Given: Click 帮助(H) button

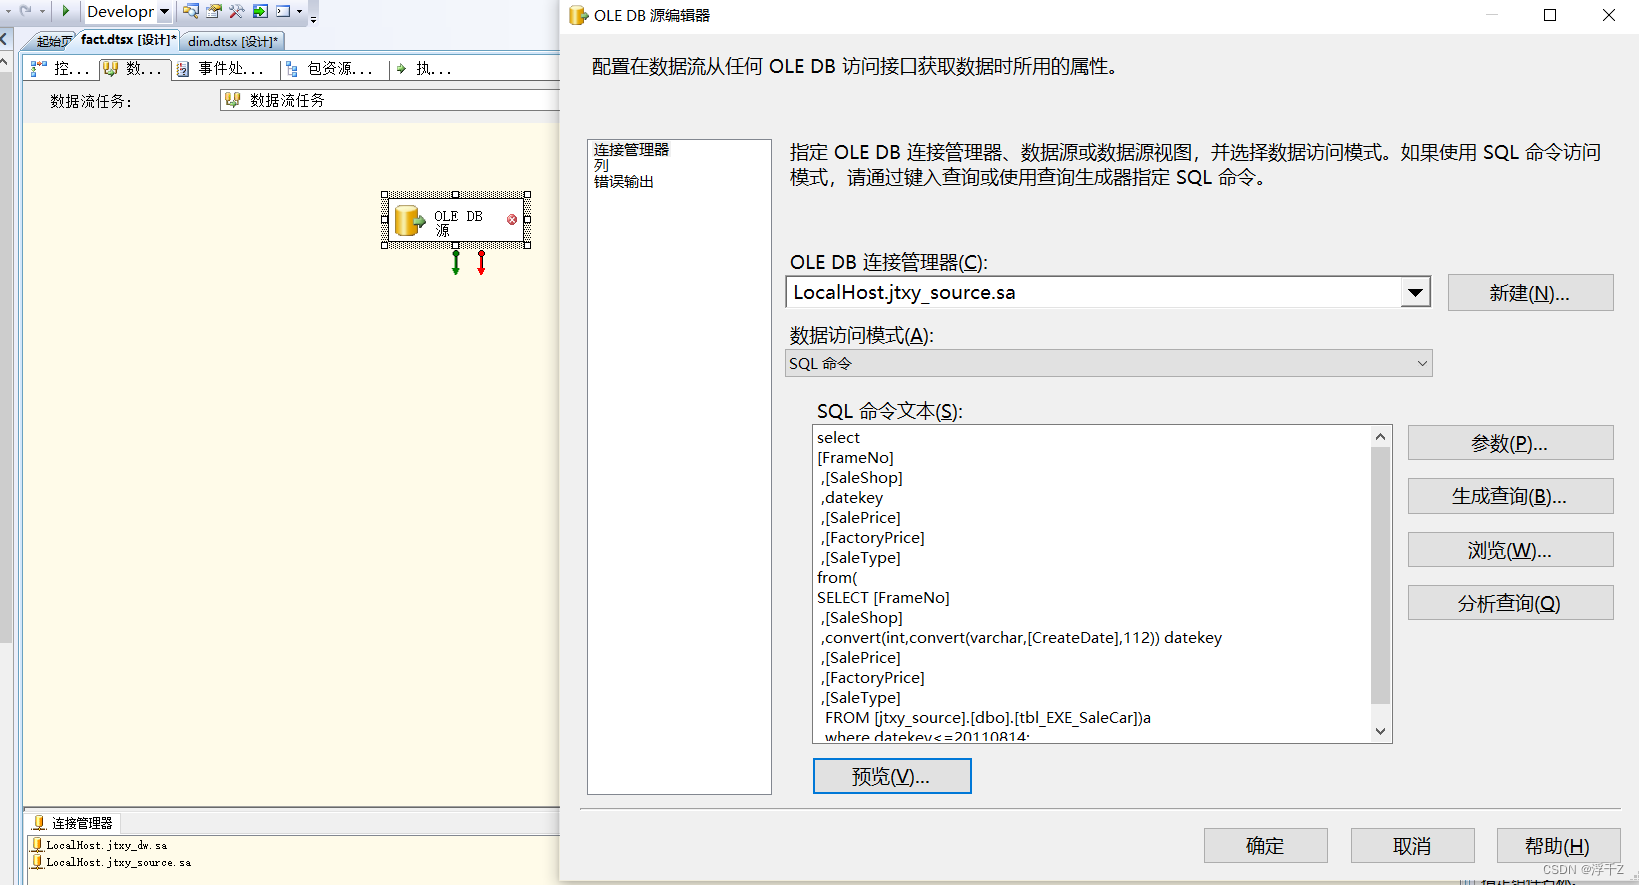Looking at the screenshot, I should click(1558, 846).
